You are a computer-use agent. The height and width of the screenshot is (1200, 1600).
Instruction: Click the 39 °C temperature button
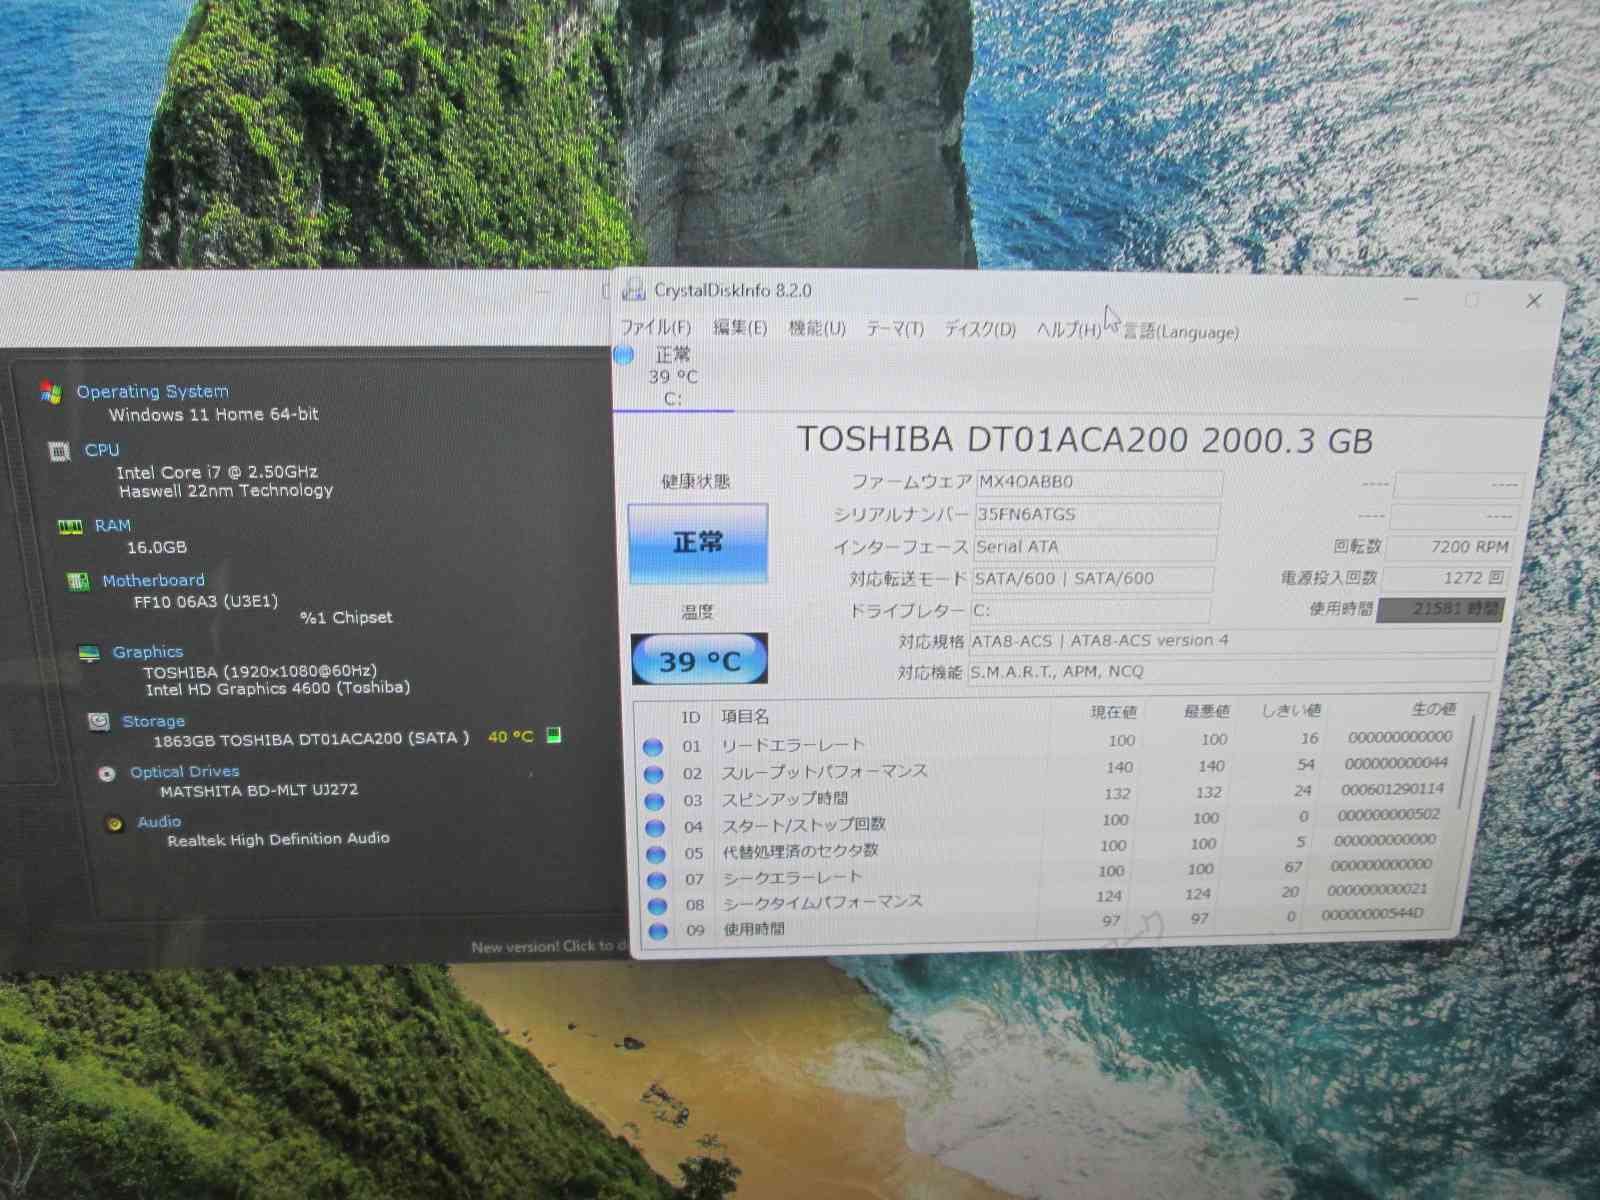click(x=699, y=660)
